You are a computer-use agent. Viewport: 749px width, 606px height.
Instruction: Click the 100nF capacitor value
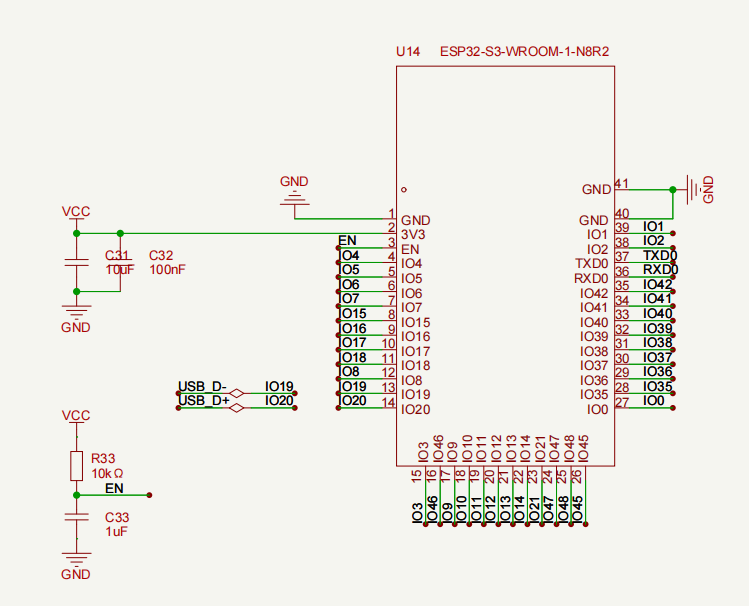point(167,270)
